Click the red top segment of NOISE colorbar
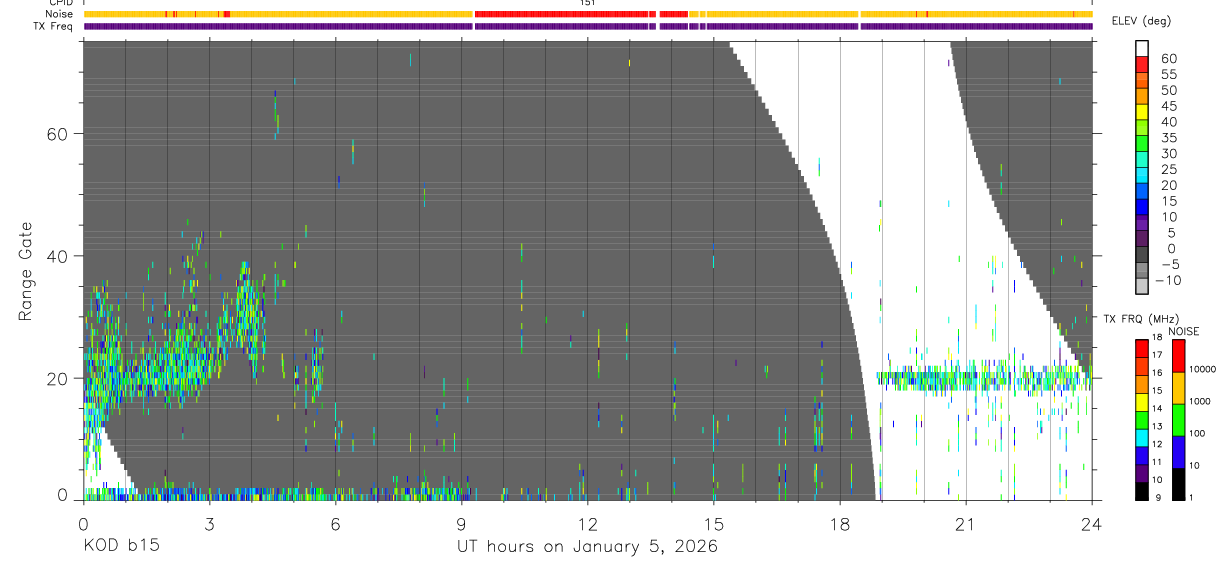 [1179, 356]
